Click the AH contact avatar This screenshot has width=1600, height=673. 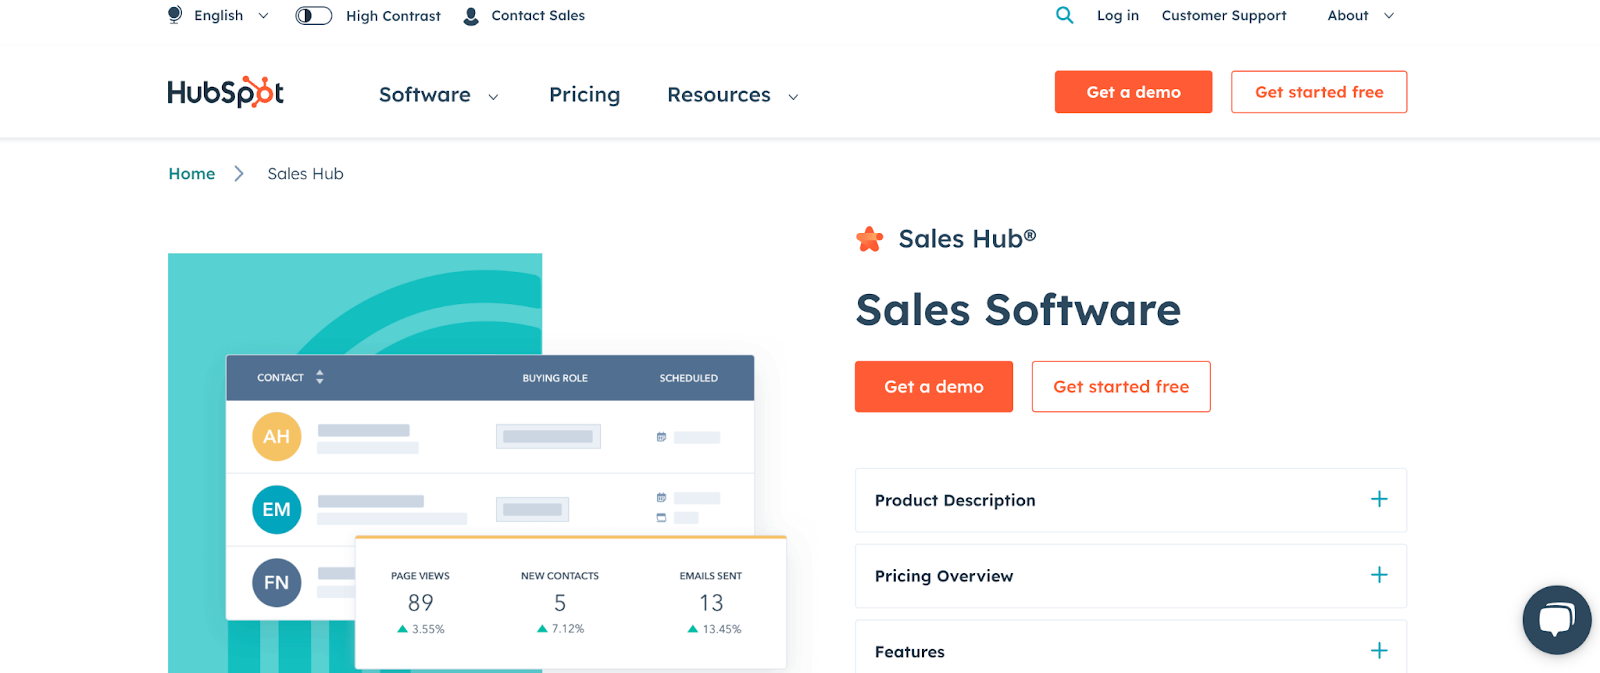277,437
